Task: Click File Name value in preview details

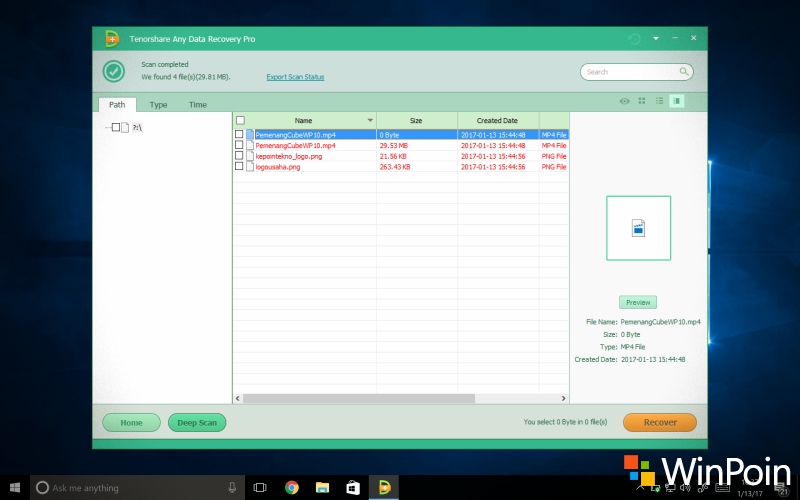Action: pos(660,322)
